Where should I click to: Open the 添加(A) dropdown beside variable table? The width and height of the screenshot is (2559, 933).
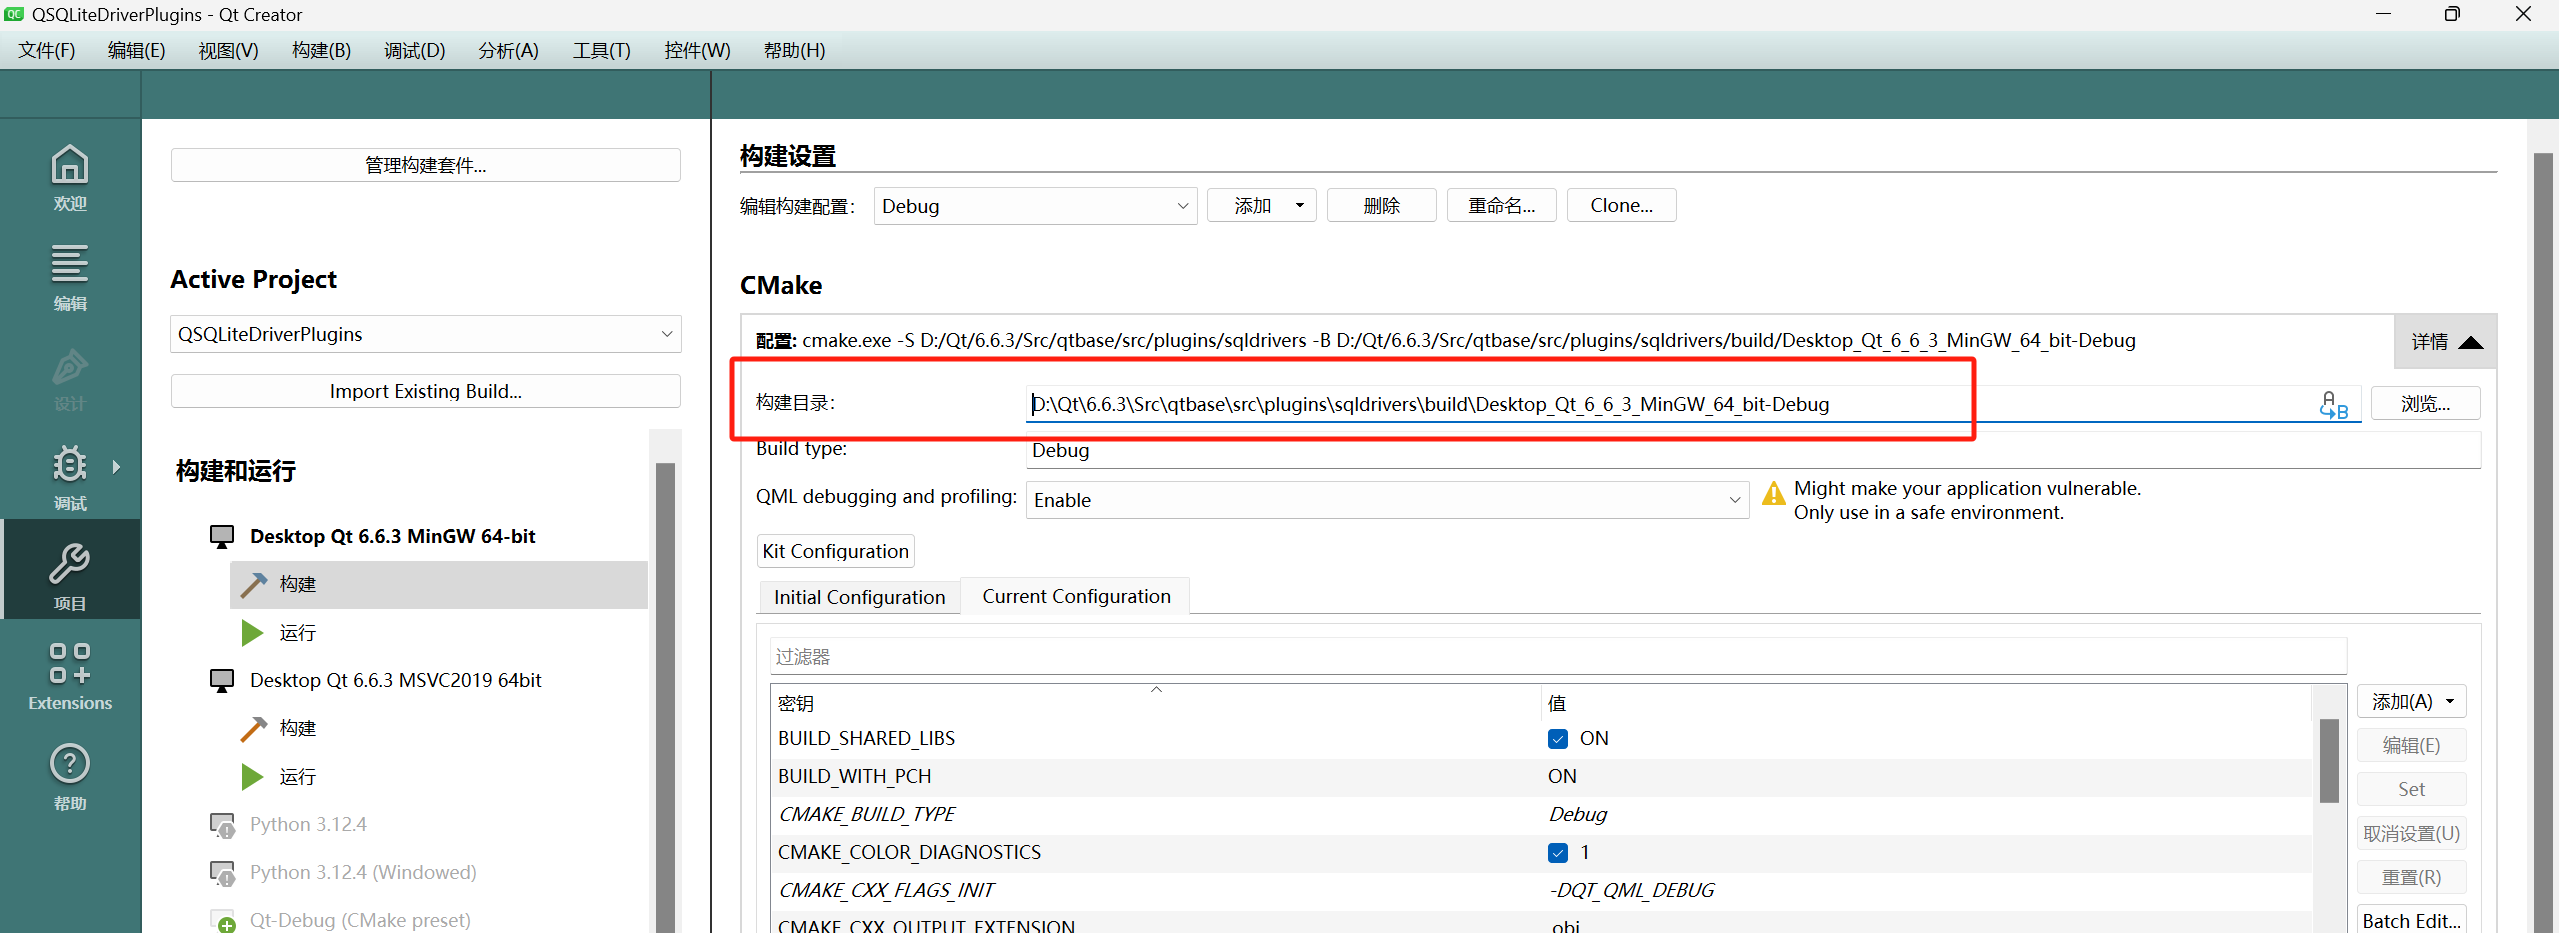click(x=2411, y=702)
